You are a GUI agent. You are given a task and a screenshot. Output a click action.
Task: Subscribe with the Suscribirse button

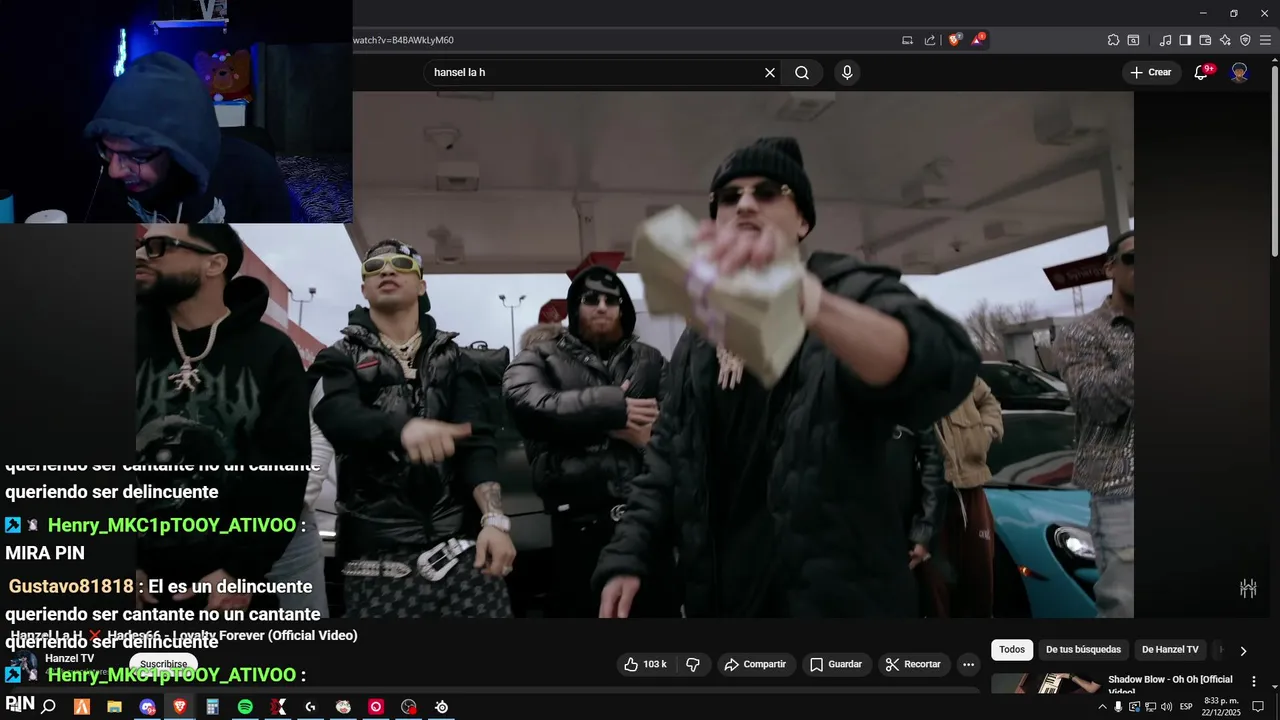click(x=163, y=664)
